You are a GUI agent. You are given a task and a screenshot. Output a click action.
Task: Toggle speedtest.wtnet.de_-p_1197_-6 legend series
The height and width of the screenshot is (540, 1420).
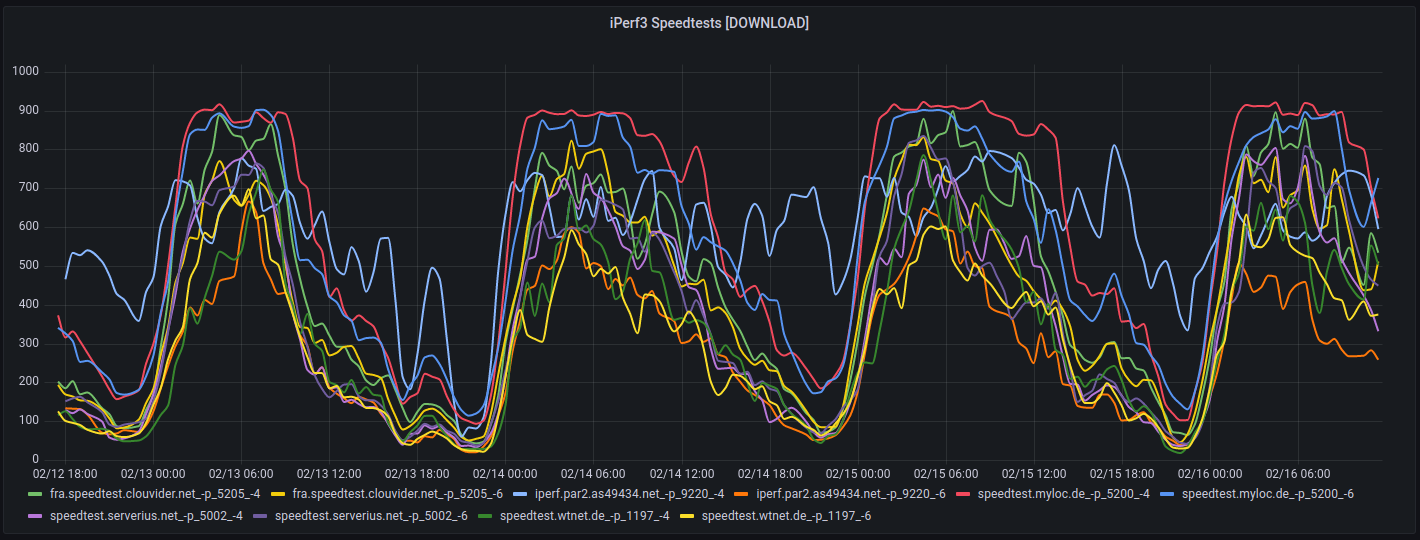786,516
